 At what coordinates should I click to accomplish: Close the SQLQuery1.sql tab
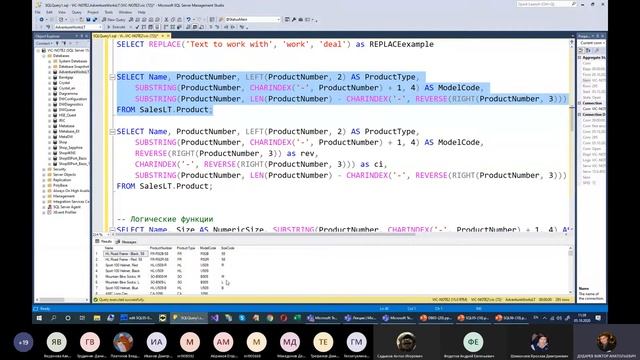(167, 36)
